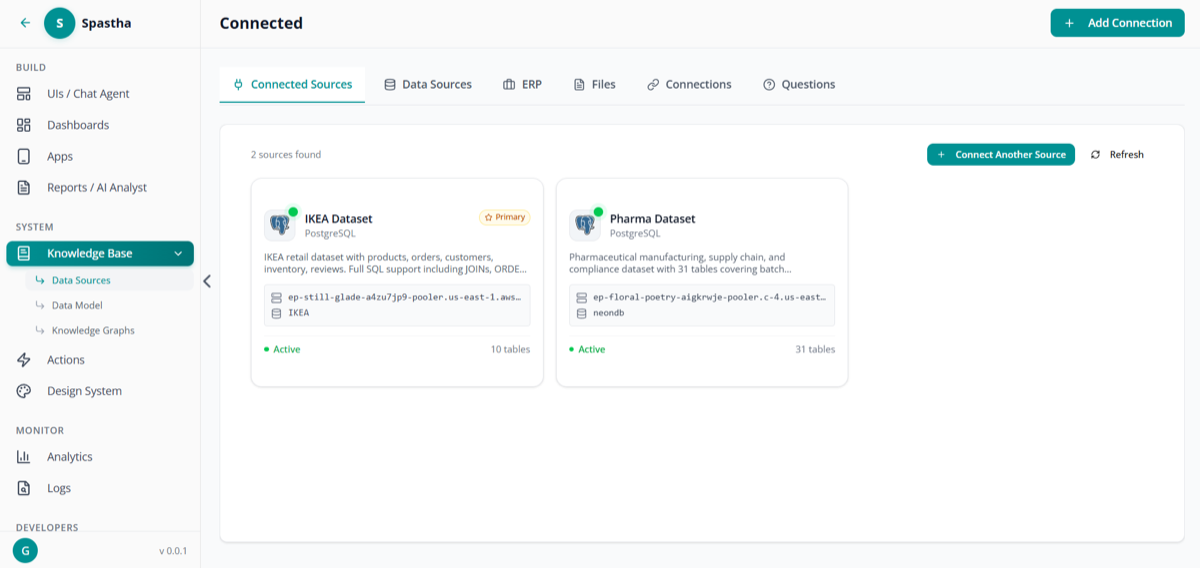This screenshot has height=568, width=1200.
Task: Switch to Connected Sources tab
Action: (292, 85)
